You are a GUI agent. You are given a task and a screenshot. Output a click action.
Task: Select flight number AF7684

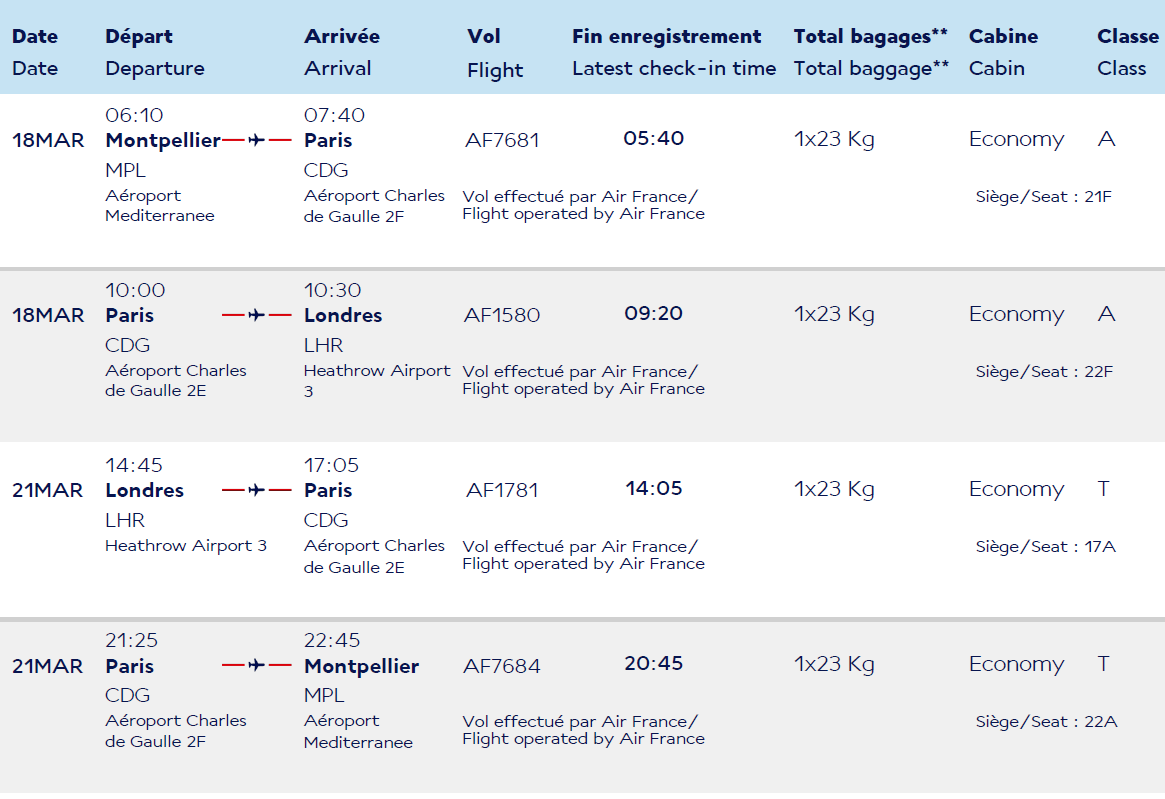pos(502,665)
